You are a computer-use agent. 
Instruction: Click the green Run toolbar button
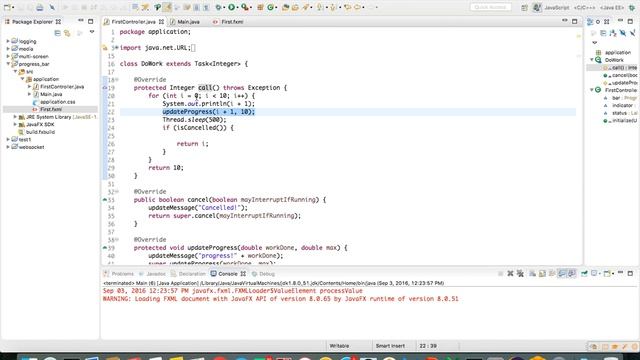click(x=231, y=7)
